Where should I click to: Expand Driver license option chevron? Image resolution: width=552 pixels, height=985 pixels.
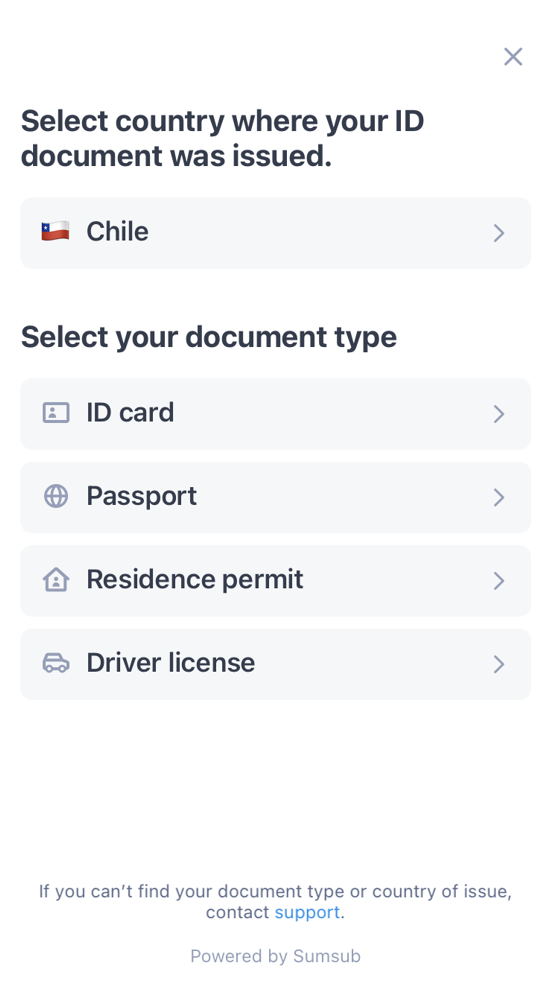click(x=499, y=664)
